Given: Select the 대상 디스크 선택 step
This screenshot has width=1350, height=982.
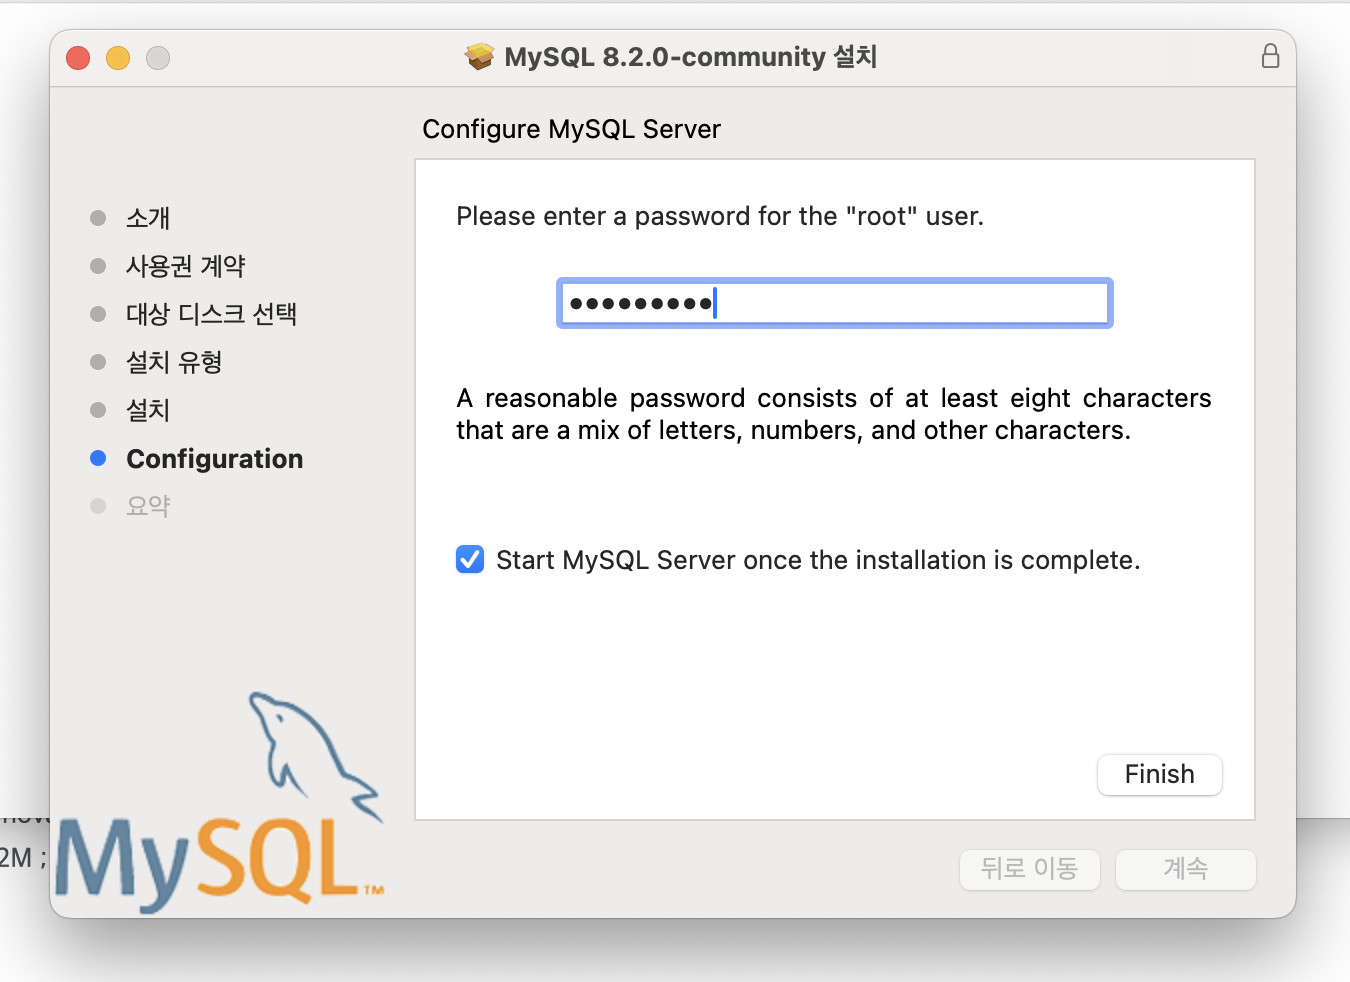Looking at the screenshot, I should pyautogui.click(x=211, y=313).
